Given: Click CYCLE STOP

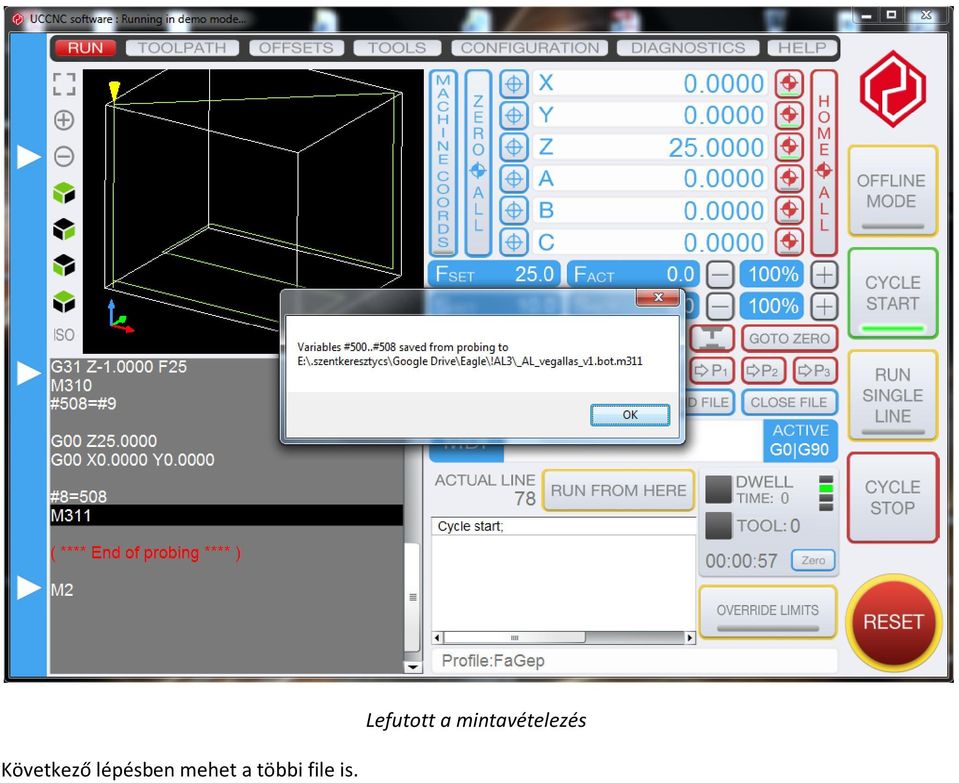Looking at the screenshot, I should (x=892, y=497).
